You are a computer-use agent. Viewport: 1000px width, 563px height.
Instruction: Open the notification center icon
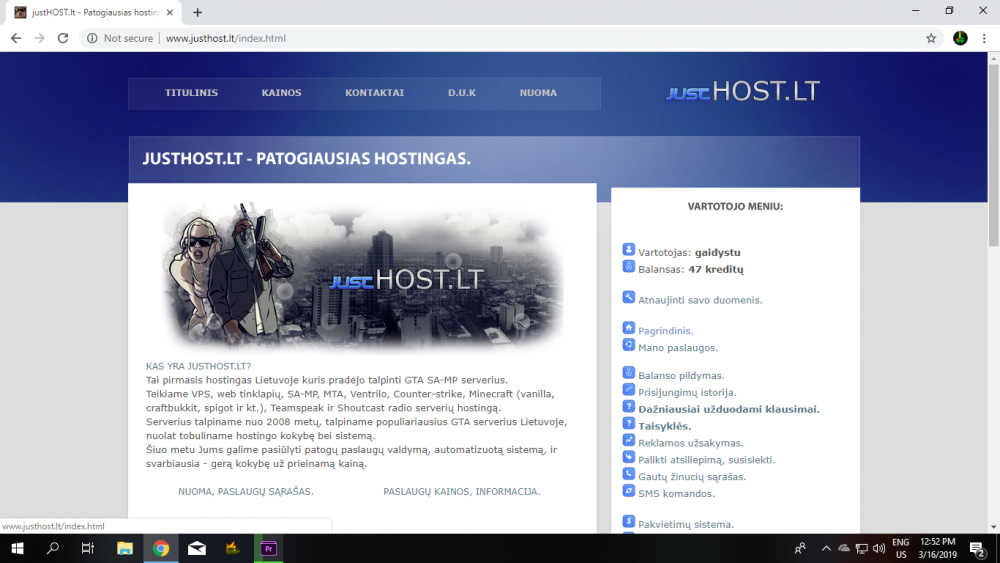click(x=978, y=548)
